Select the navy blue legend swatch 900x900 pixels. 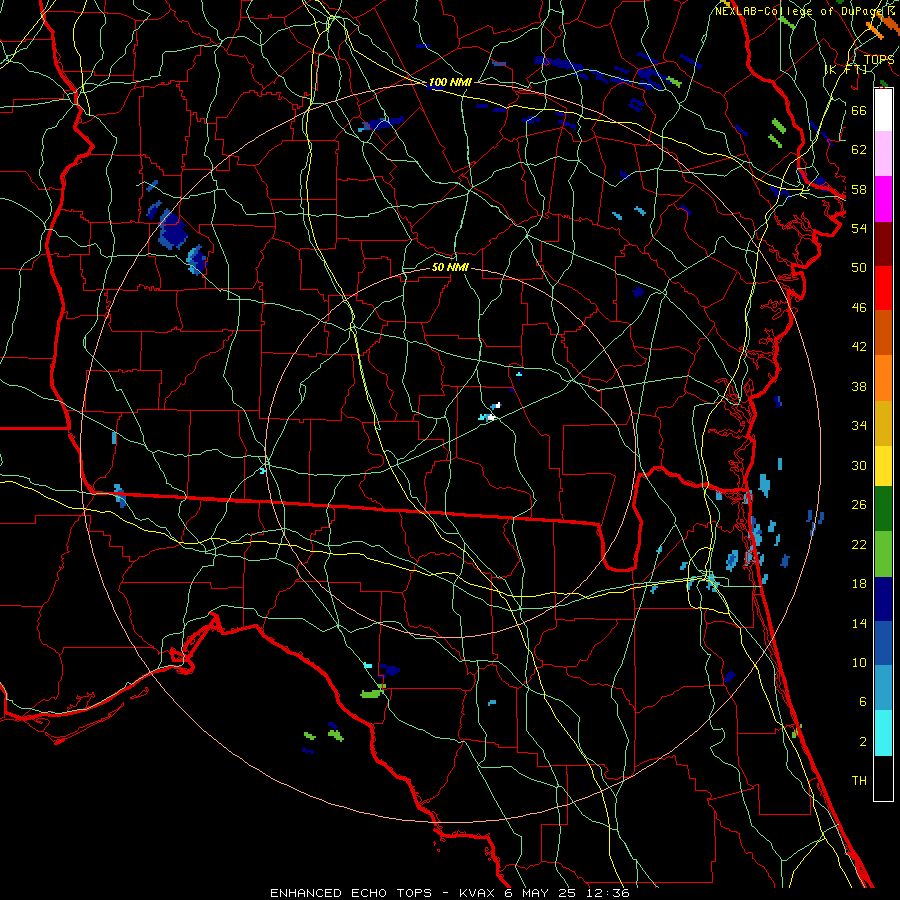883,599
